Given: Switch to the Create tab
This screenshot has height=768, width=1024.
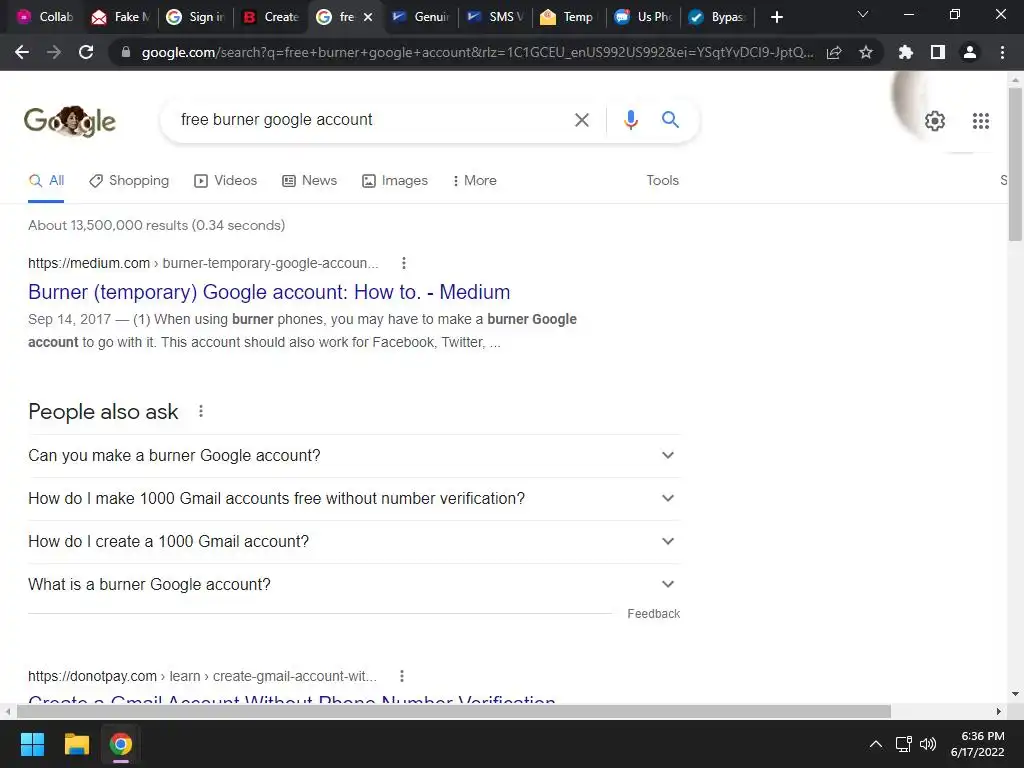Looking at the screenshot, I should tap(270, 17).
